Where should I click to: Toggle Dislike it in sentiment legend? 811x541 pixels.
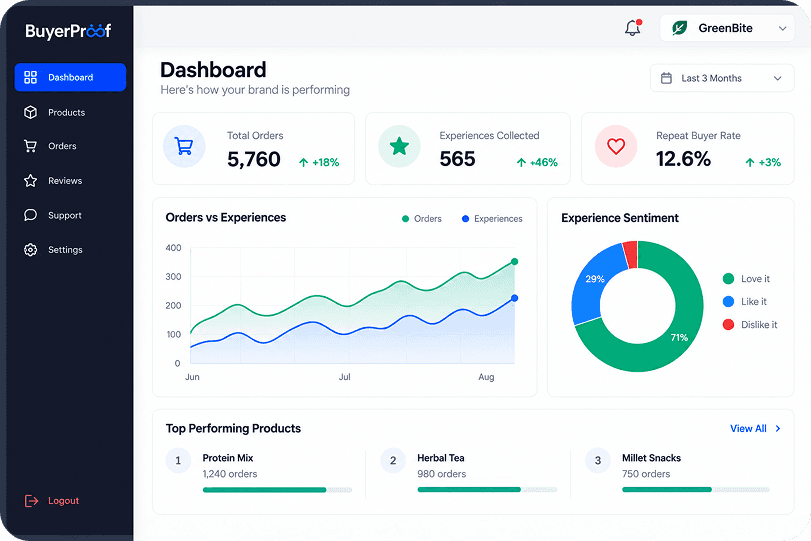[x=750, y=325]
